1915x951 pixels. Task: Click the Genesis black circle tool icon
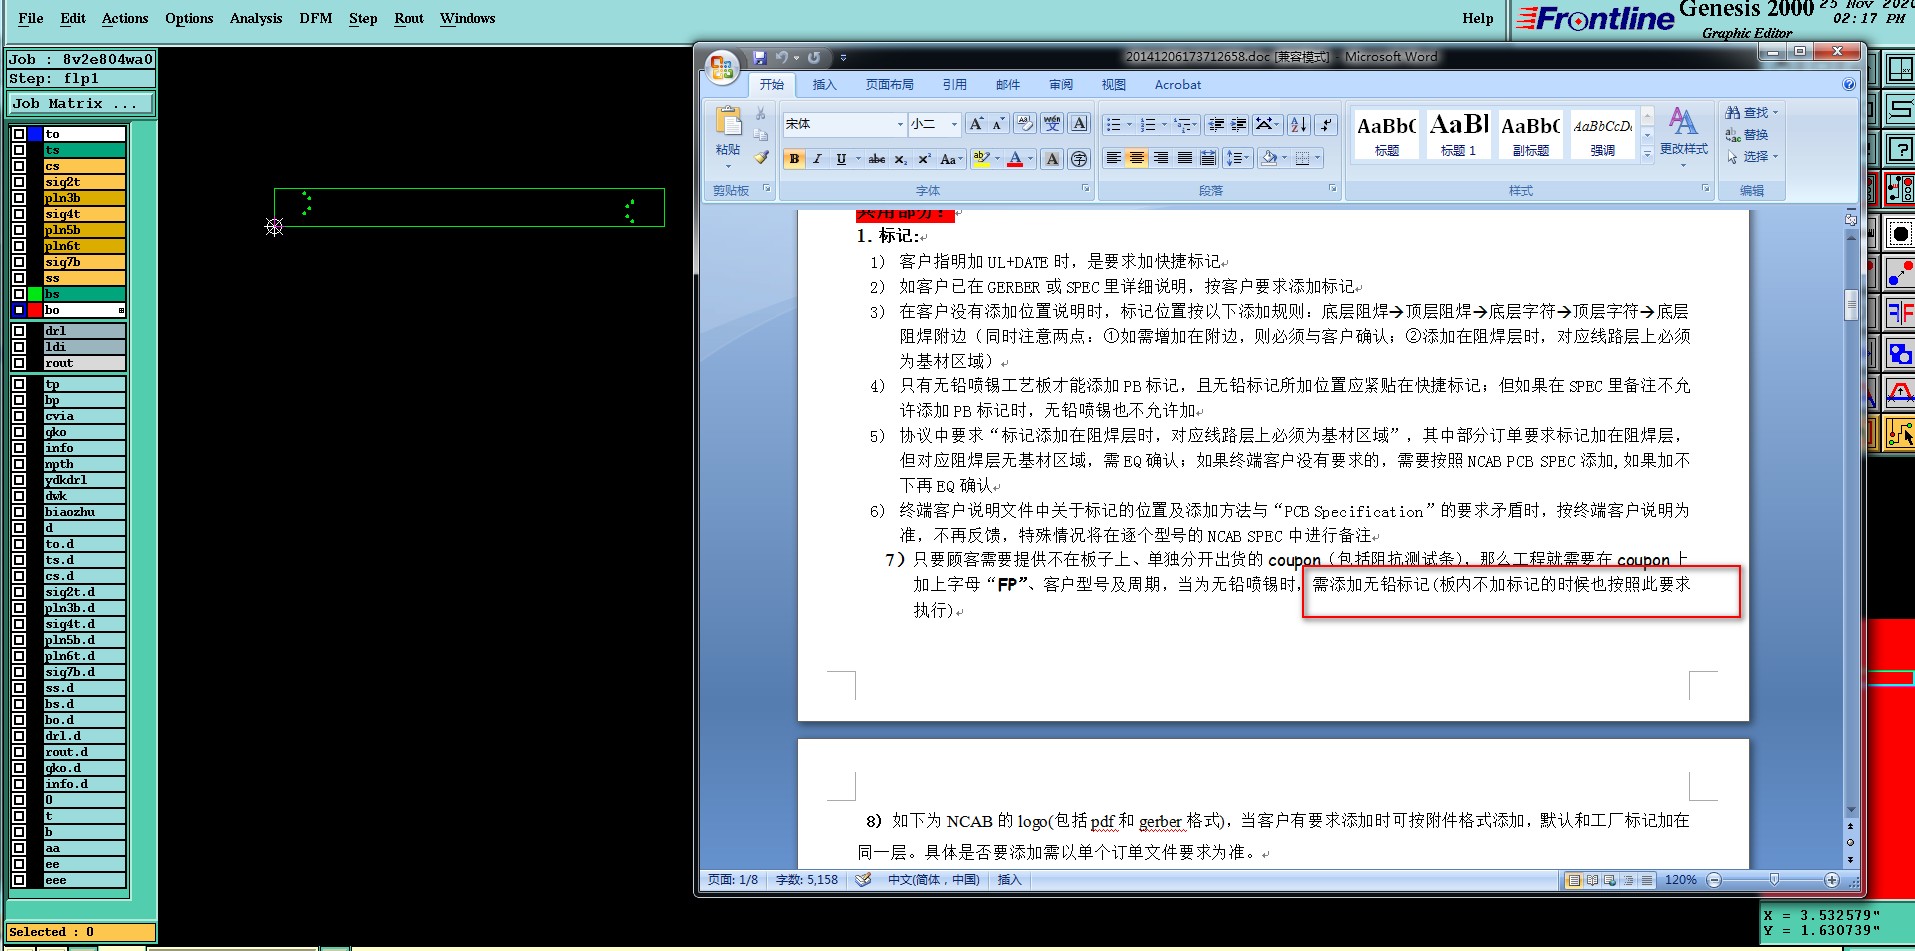1899,233
